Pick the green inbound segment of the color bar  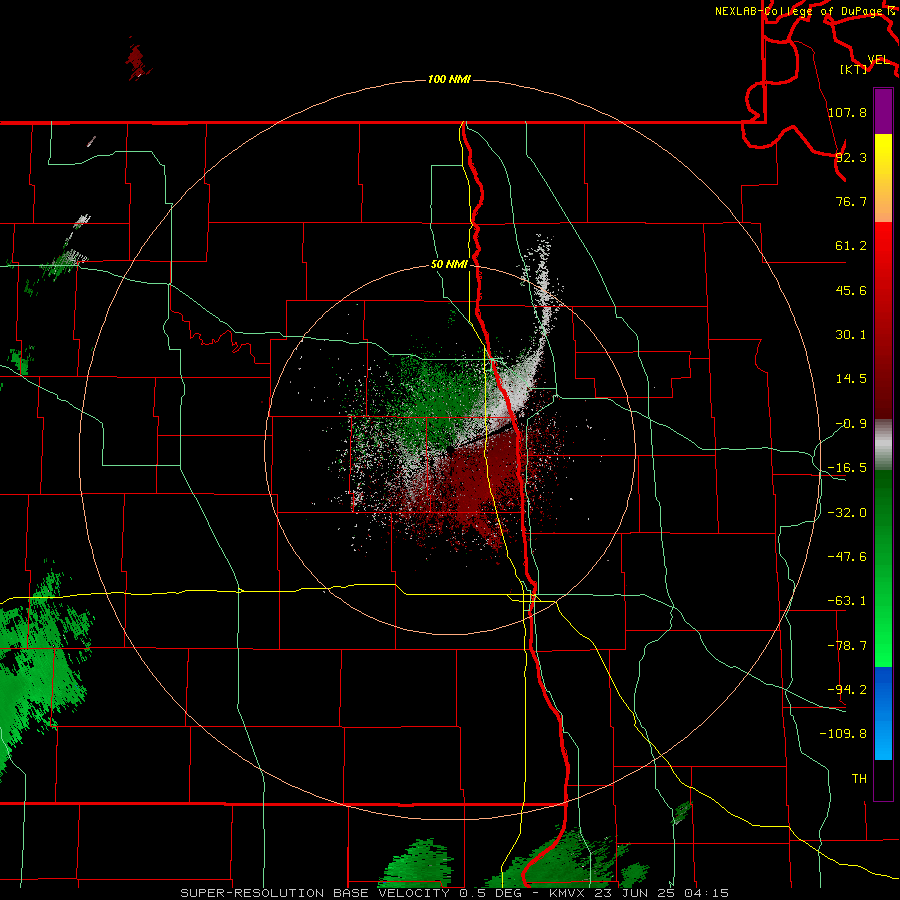tap(883, 568)
